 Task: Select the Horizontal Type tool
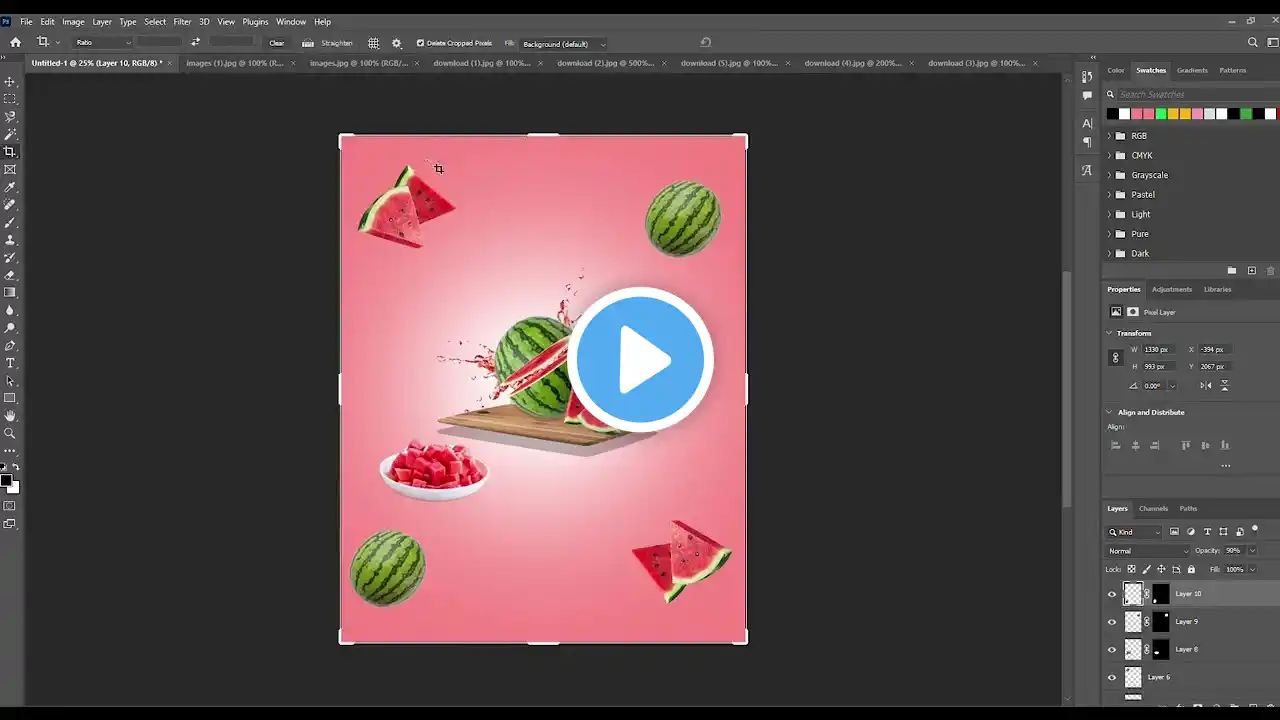point(10,363)
